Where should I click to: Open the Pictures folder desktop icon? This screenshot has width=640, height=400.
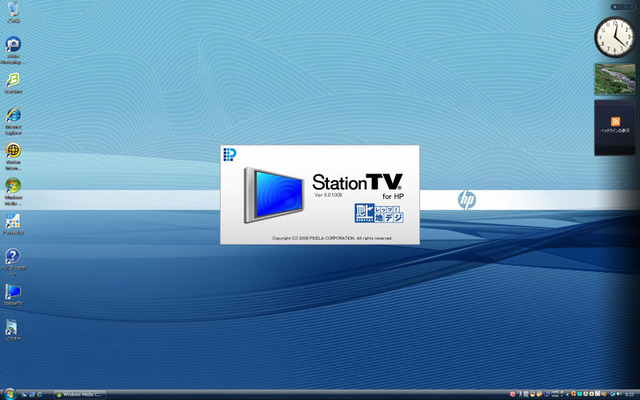[13, 330]
